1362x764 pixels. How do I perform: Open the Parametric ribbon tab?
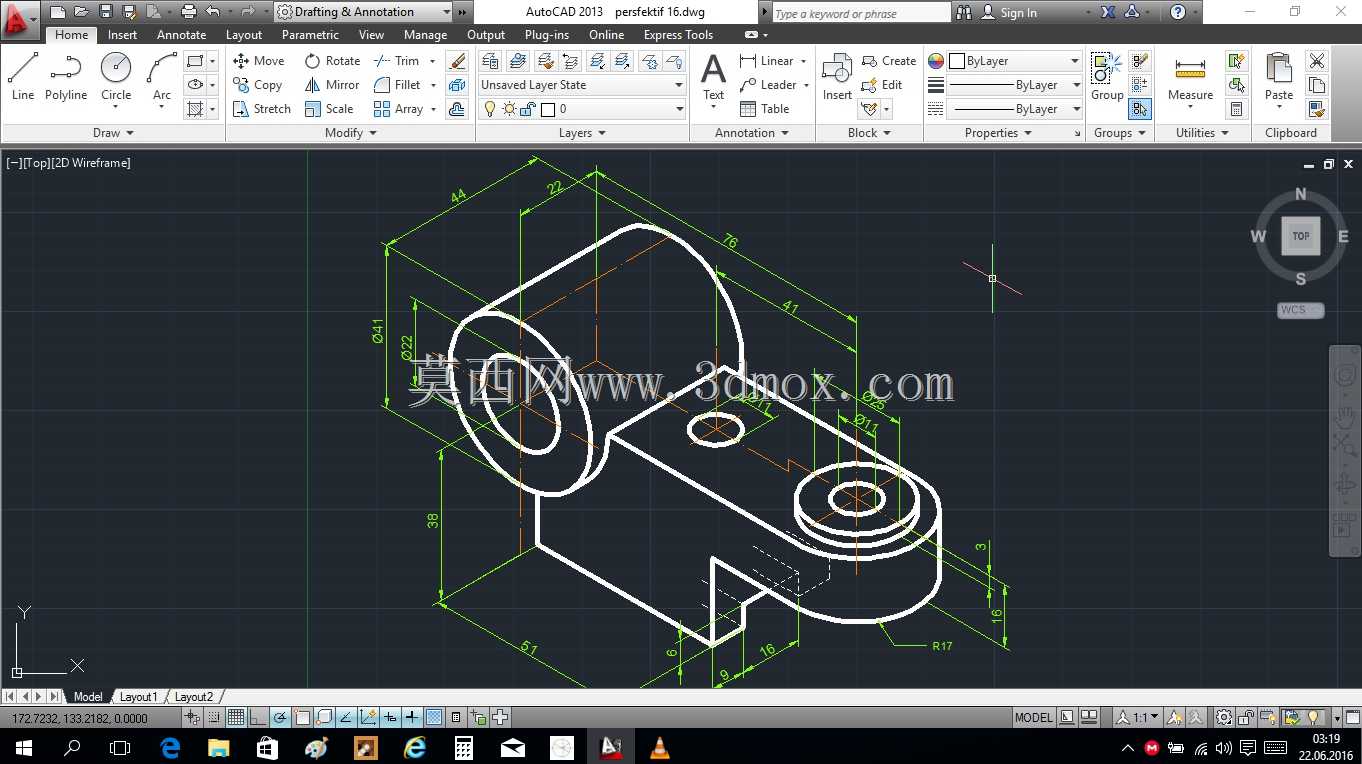pyautogui.click(x=310, y=35)
